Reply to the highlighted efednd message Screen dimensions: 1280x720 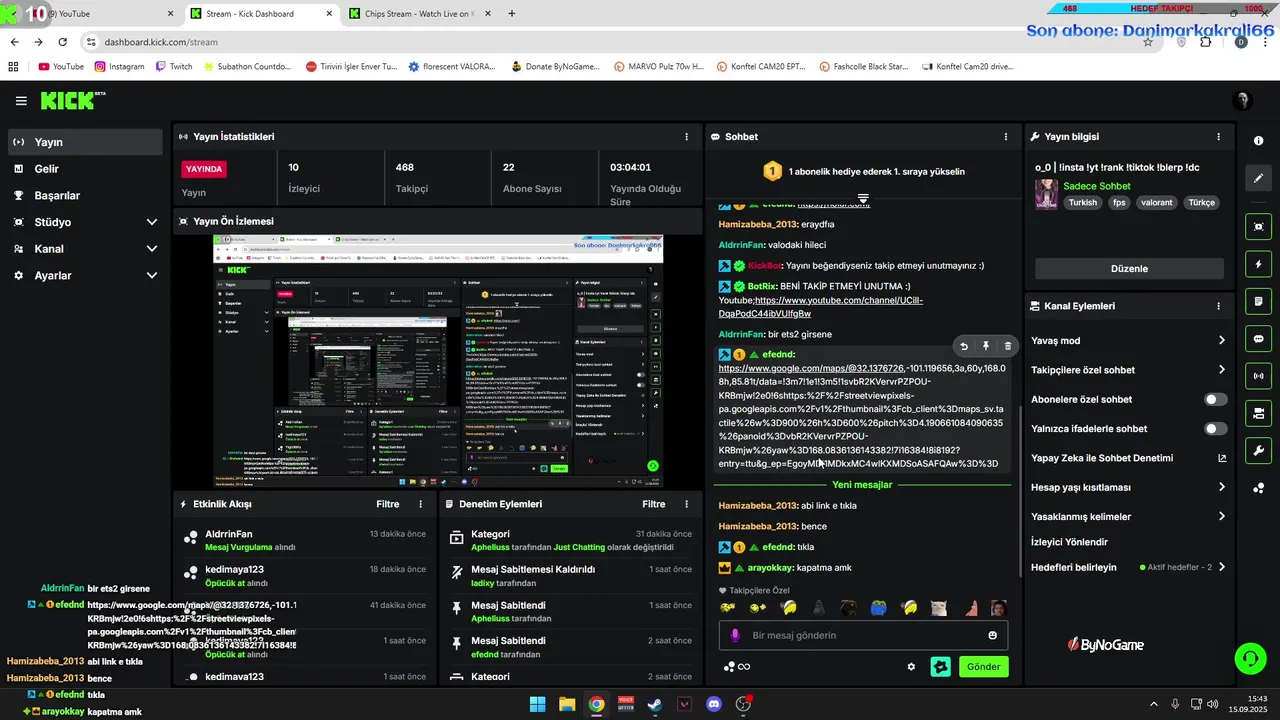pos(964,346)
